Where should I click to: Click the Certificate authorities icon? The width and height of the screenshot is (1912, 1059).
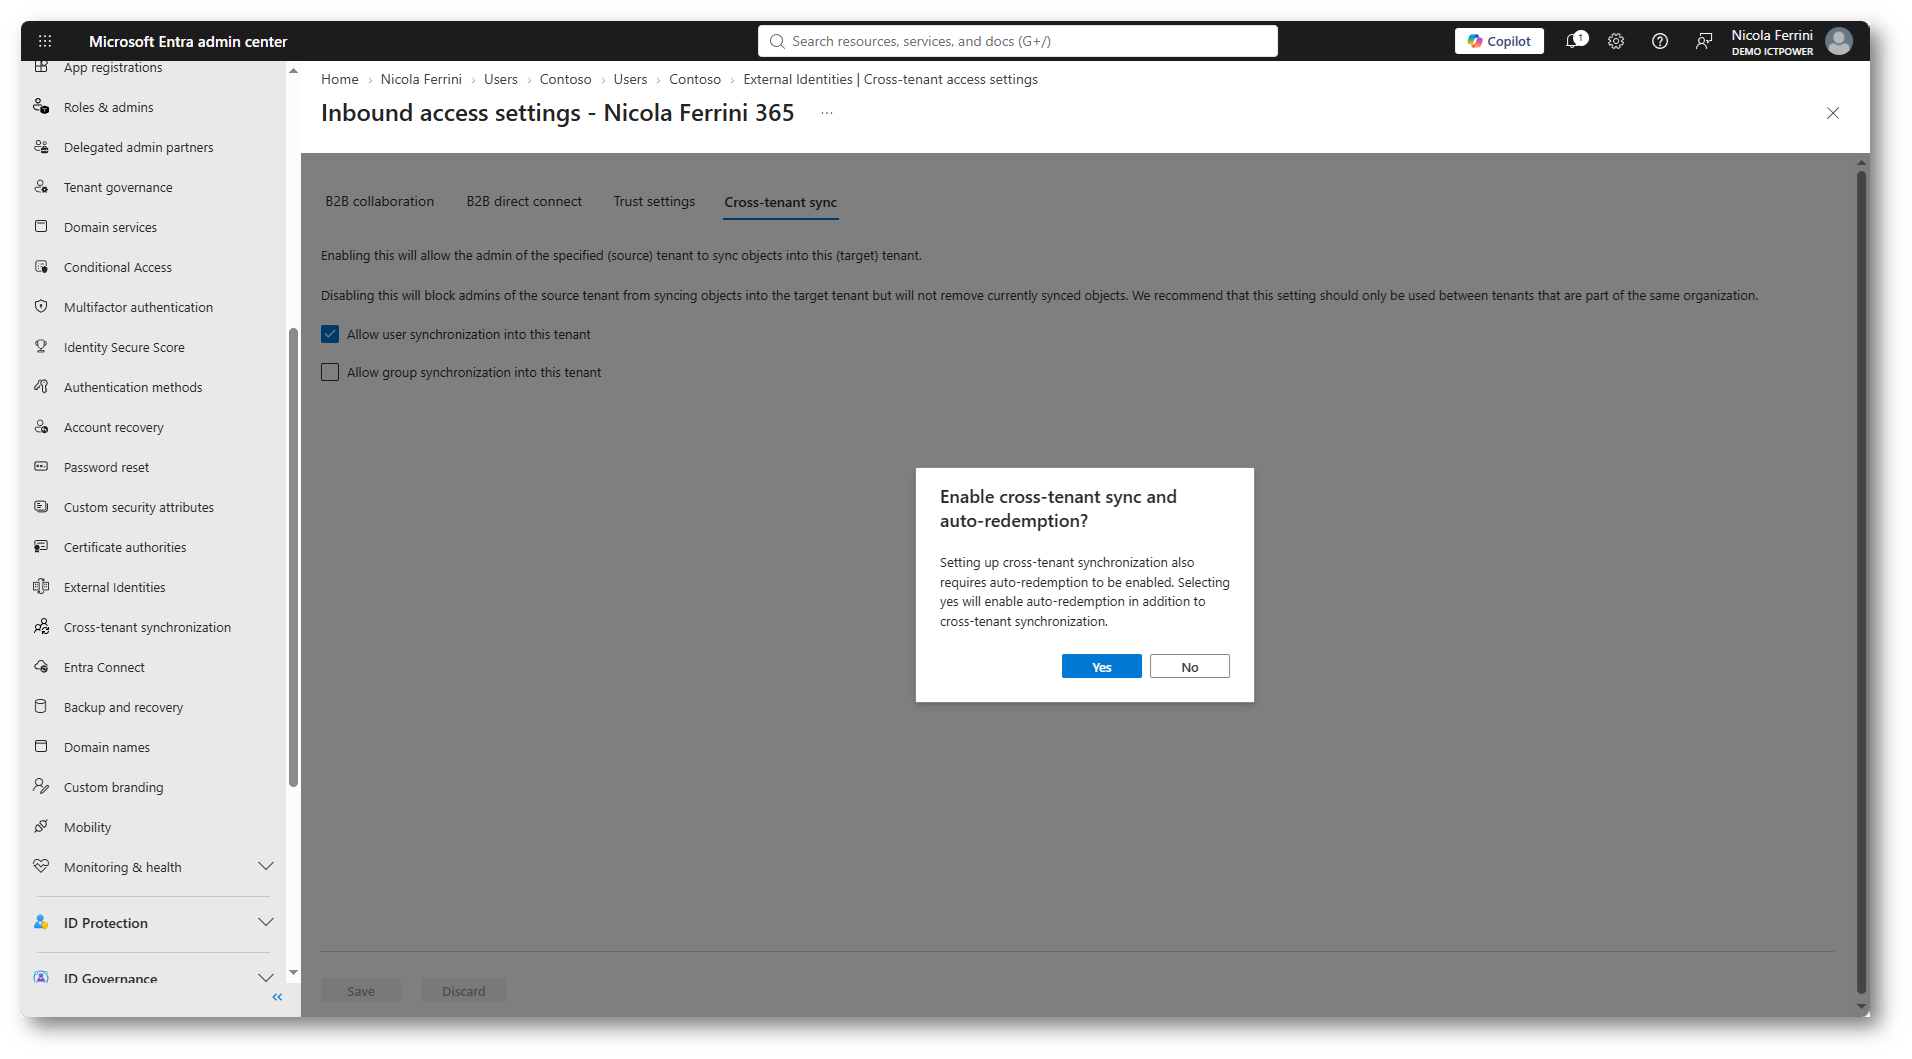[41, 547]
